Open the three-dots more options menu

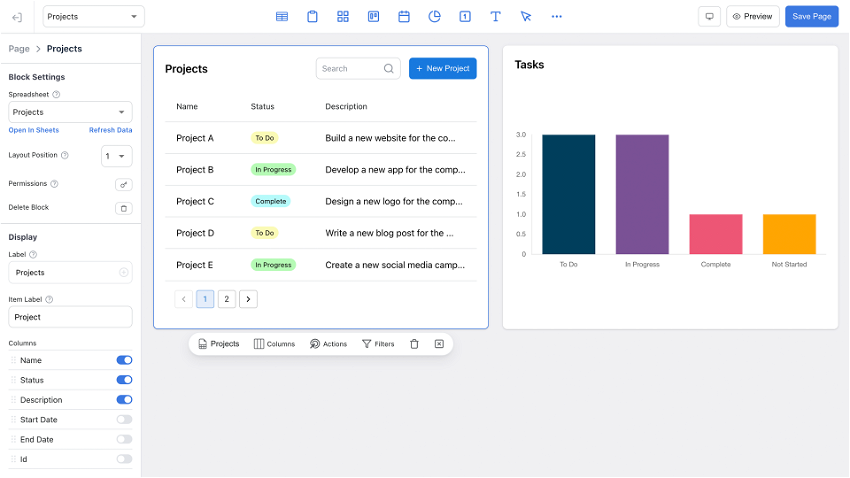(557, 17)
